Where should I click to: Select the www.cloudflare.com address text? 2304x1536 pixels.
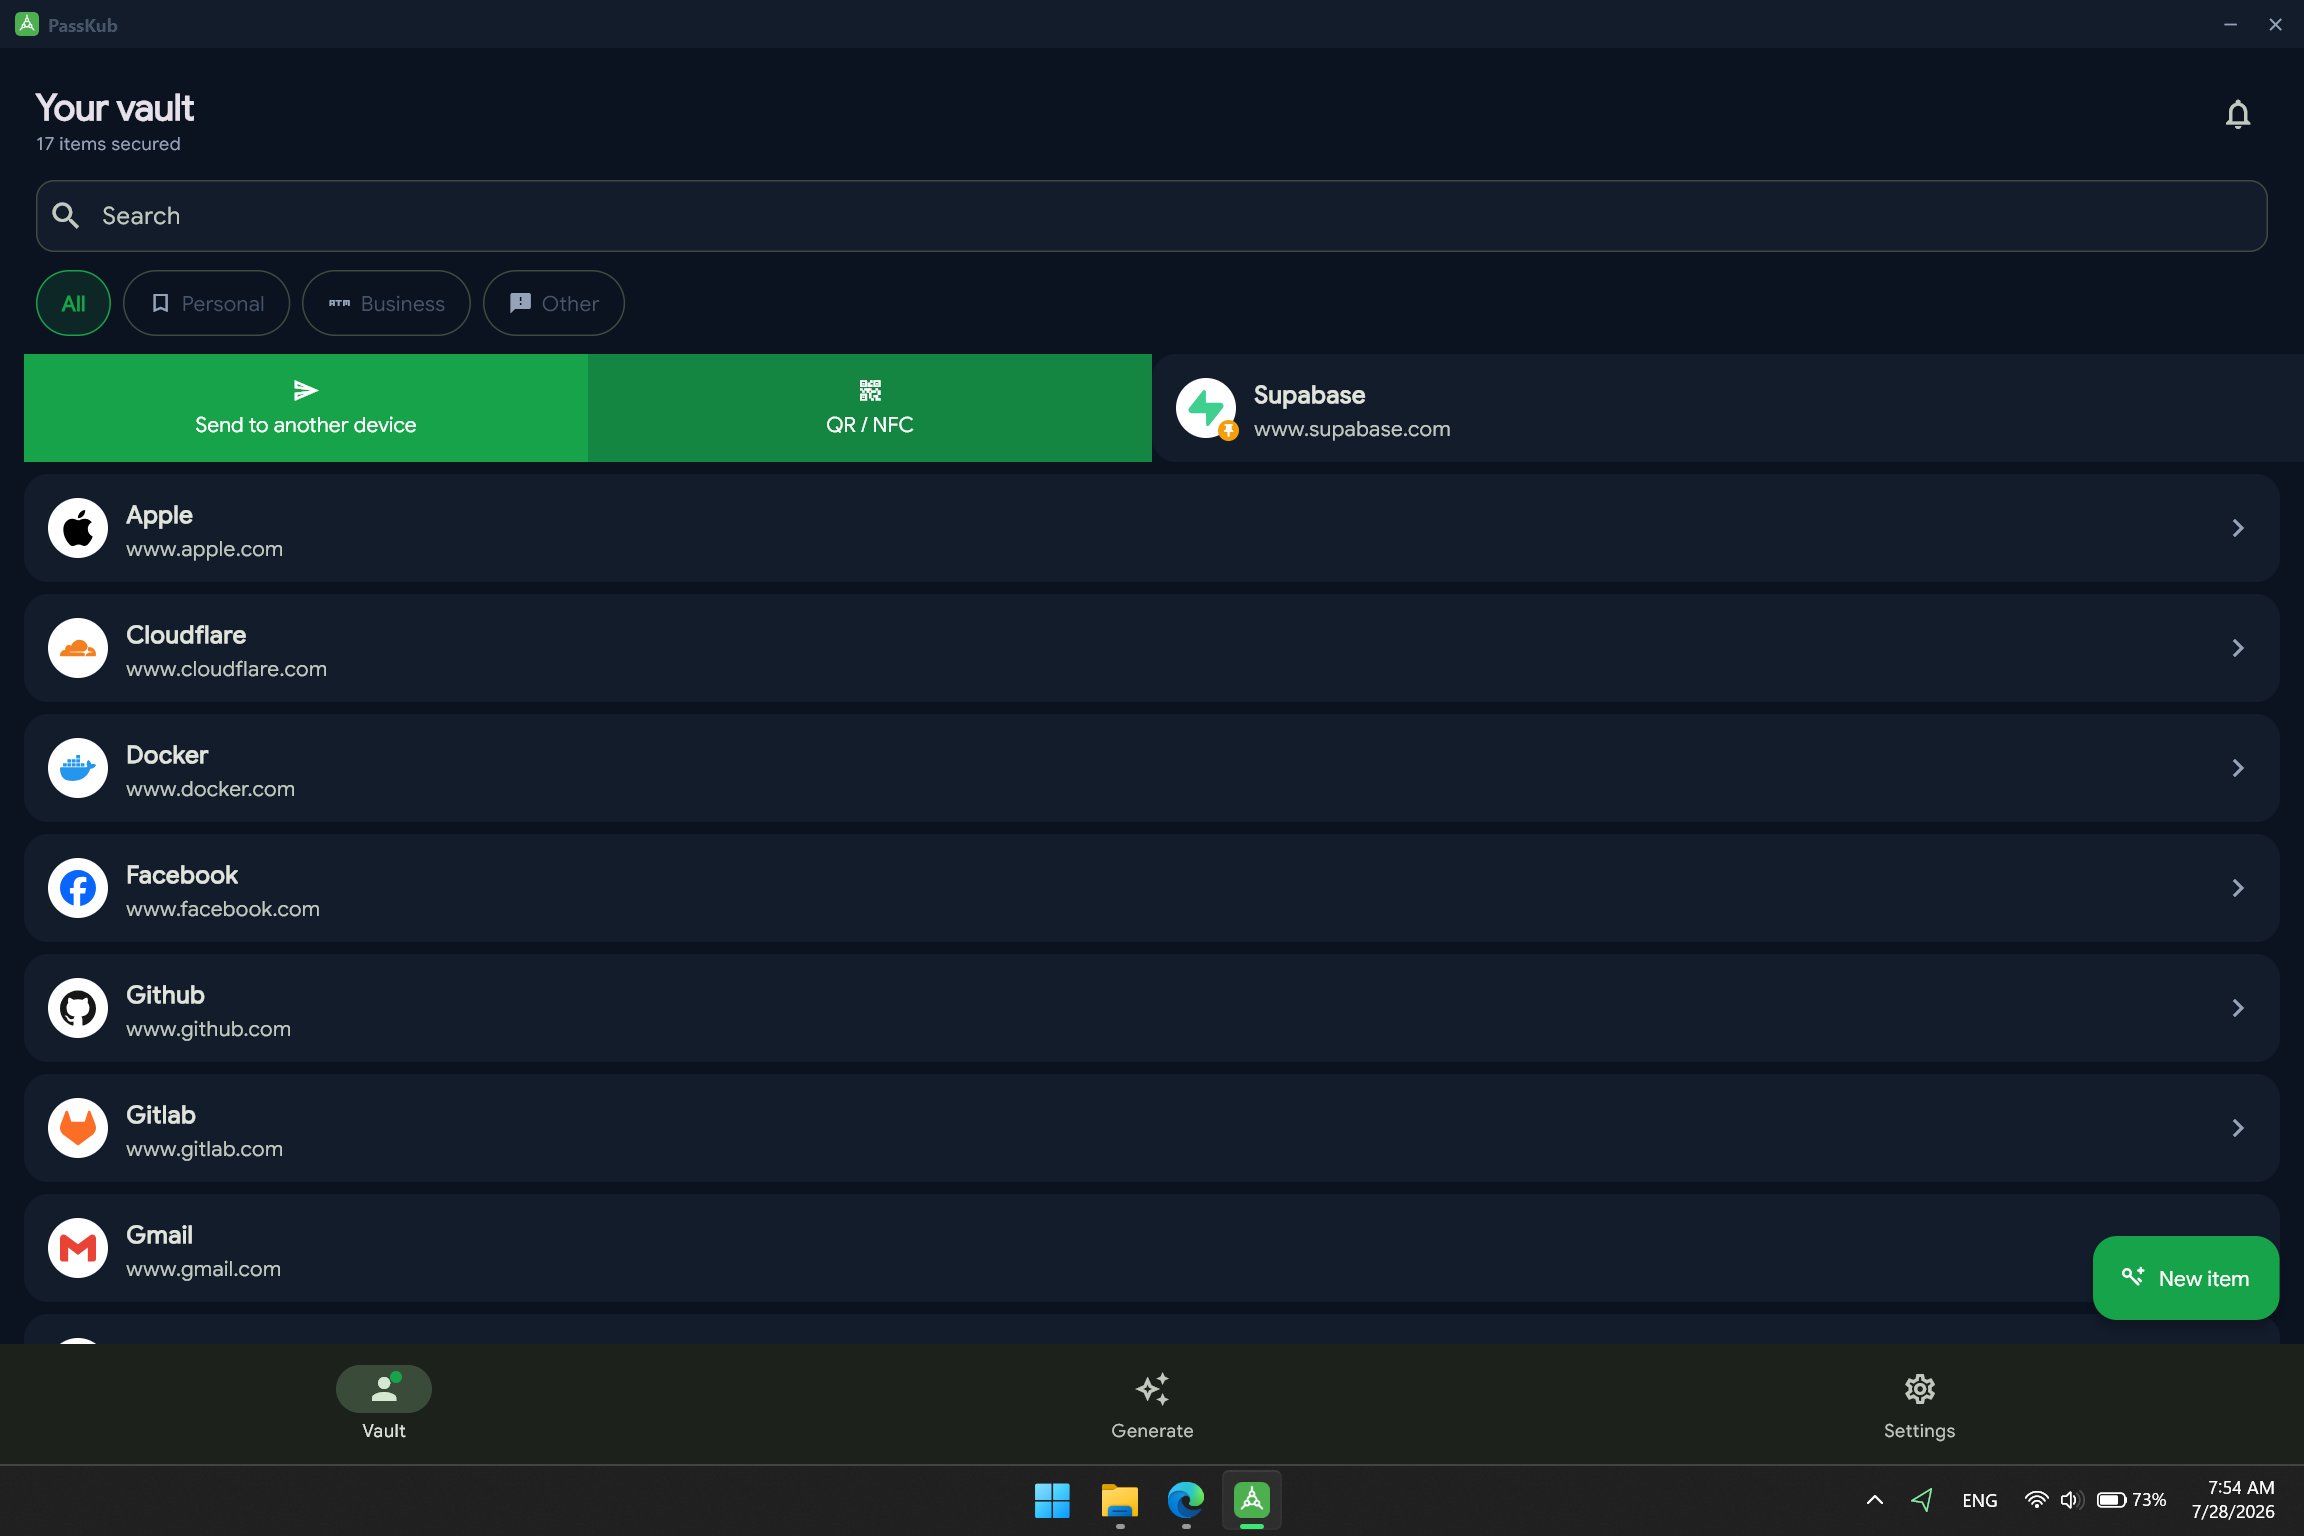[x=226, y=669]
